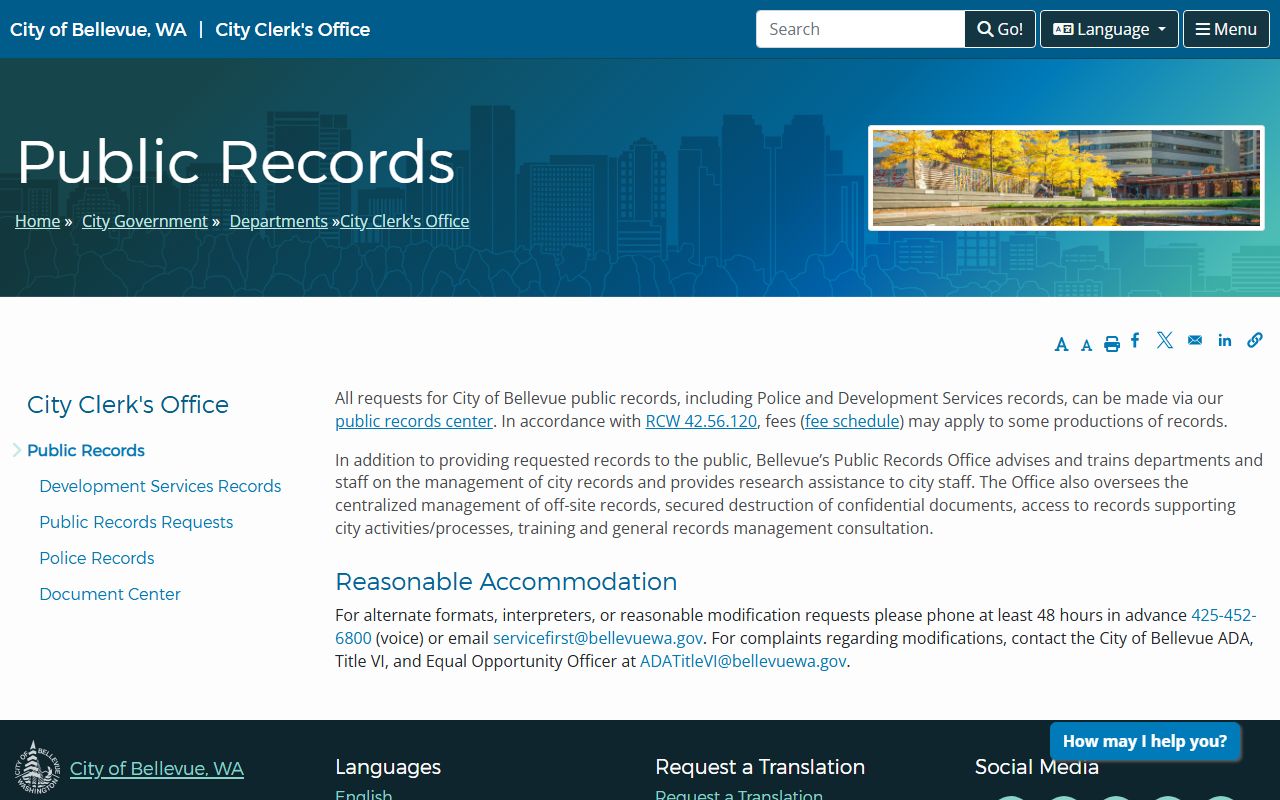
Task: Share the page on Facebook
Action: tap(1135, 340)
